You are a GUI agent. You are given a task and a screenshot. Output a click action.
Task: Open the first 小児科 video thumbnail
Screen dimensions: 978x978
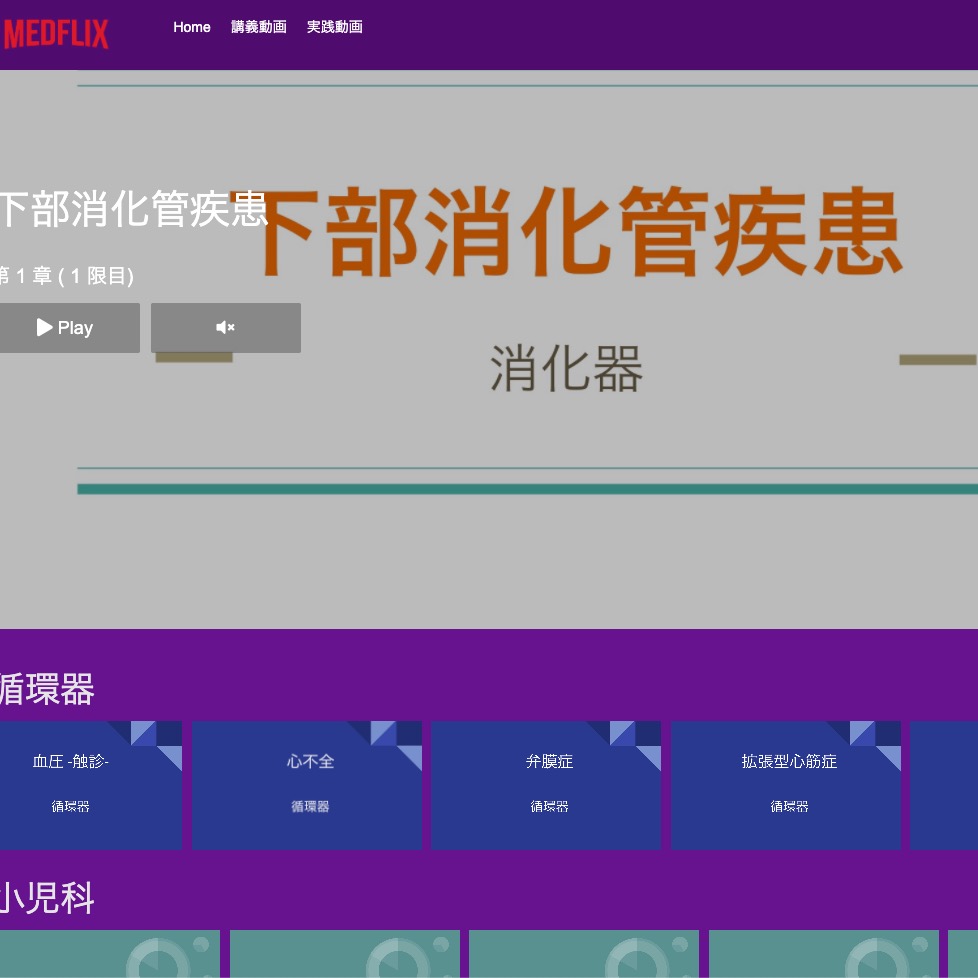[x=108, y=954]
